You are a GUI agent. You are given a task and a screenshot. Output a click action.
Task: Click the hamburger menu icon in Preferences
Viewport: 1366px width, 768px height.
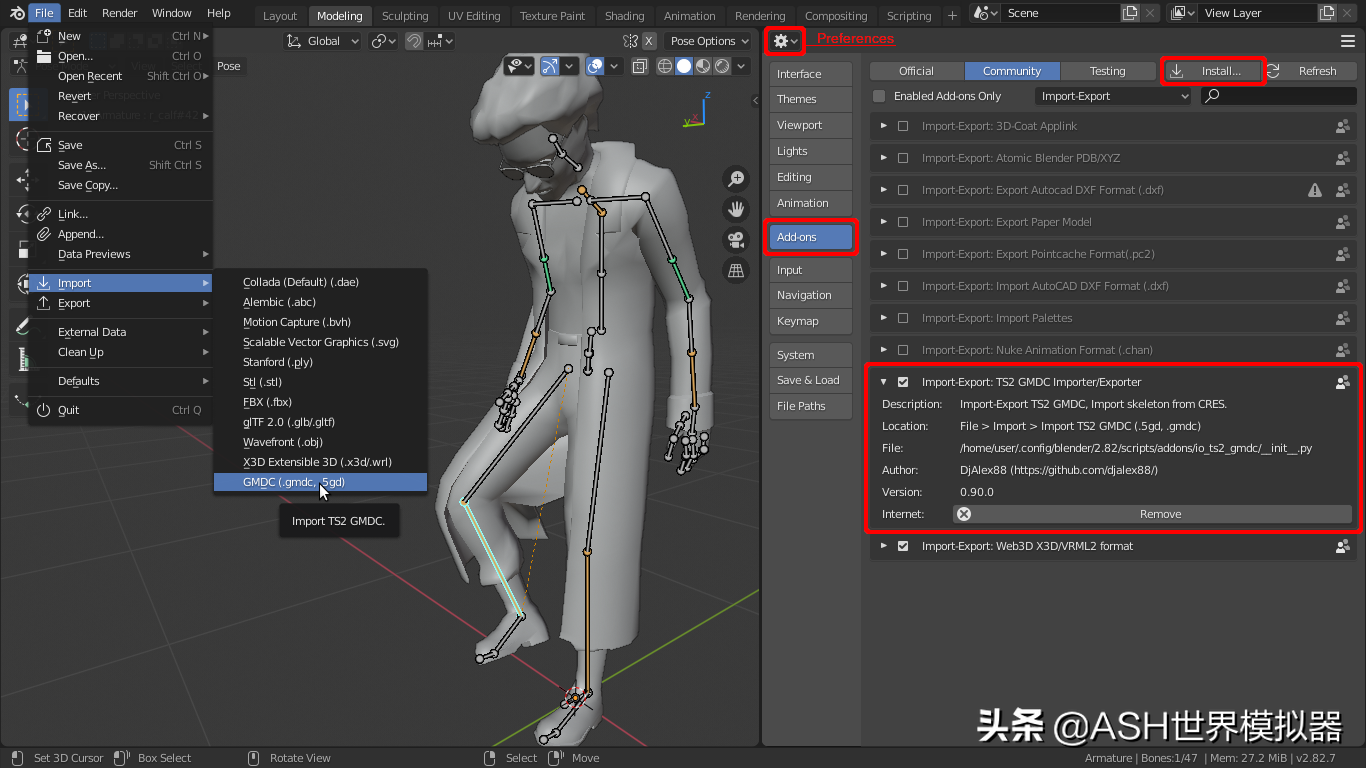point(1348,41)
